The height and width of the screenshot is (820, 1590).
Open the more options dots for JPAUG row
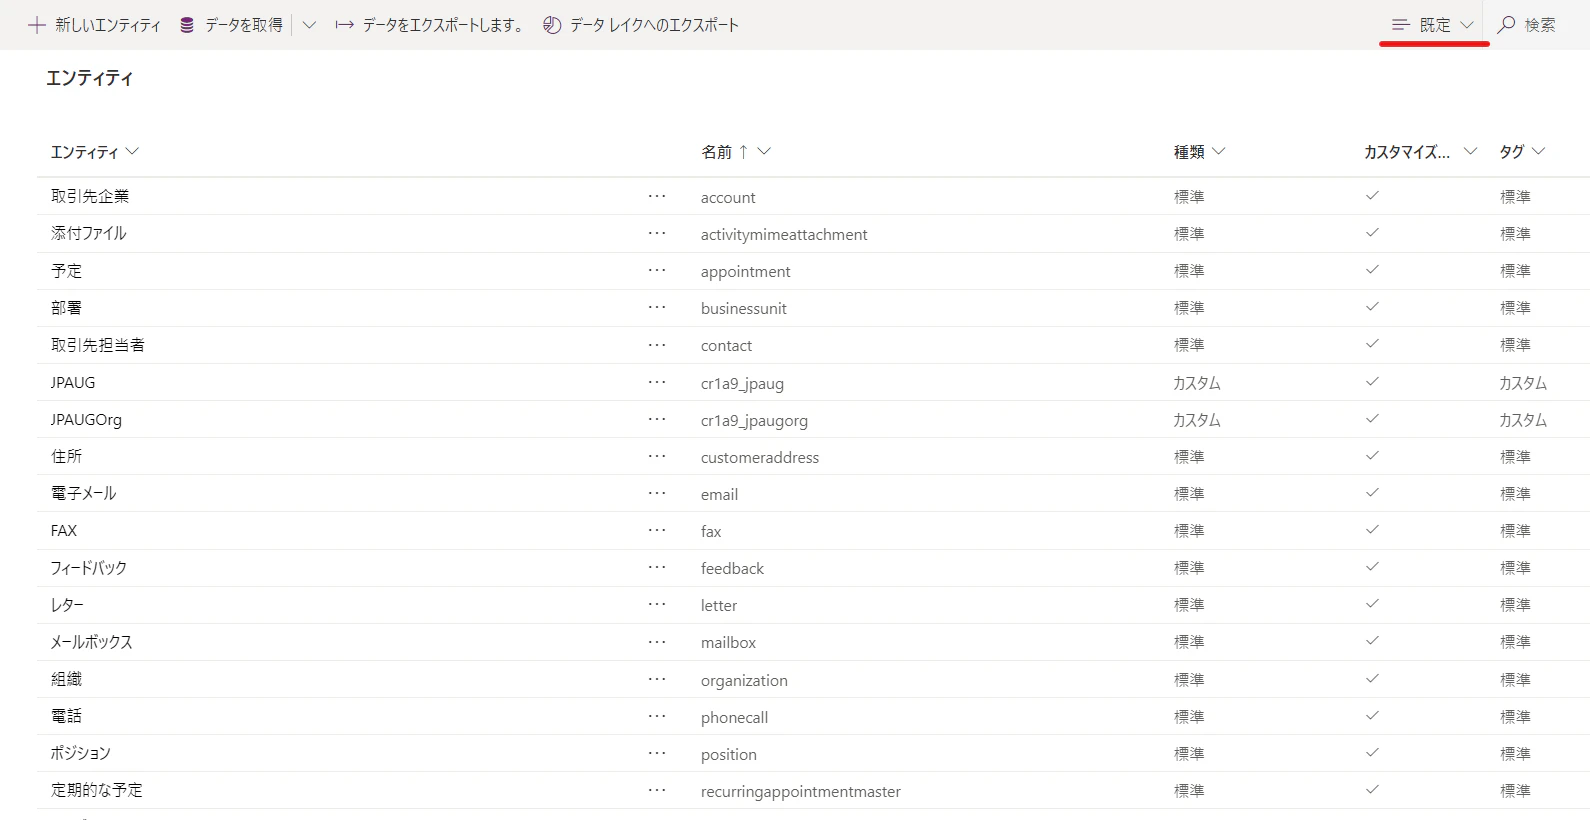coord(657,382)
